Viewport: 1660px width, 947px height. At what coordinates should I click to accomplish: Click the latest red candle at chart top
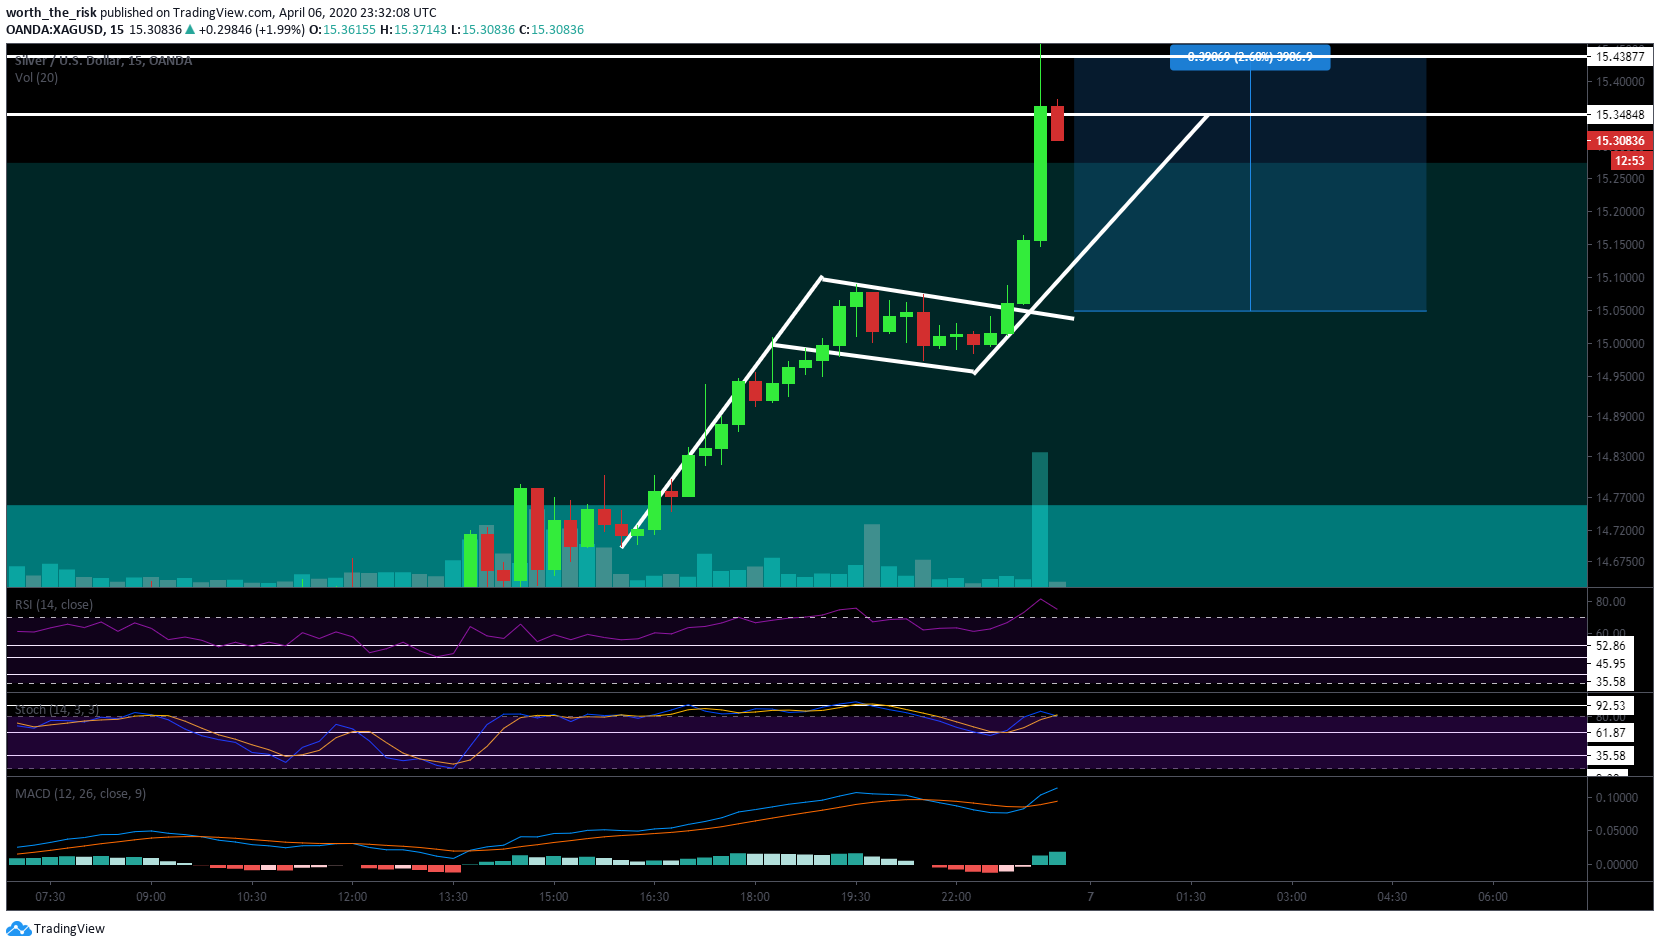[1057, 123]
